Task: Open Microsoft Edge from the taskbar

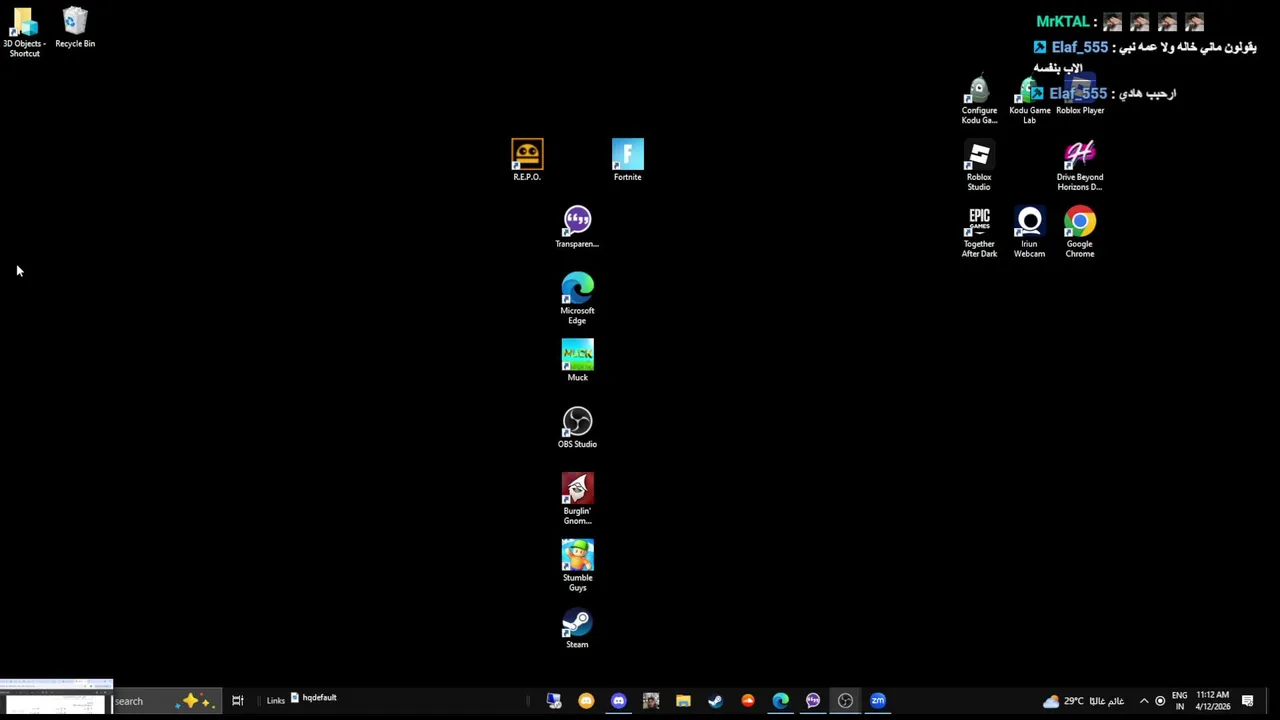Action: pos(780,701)
